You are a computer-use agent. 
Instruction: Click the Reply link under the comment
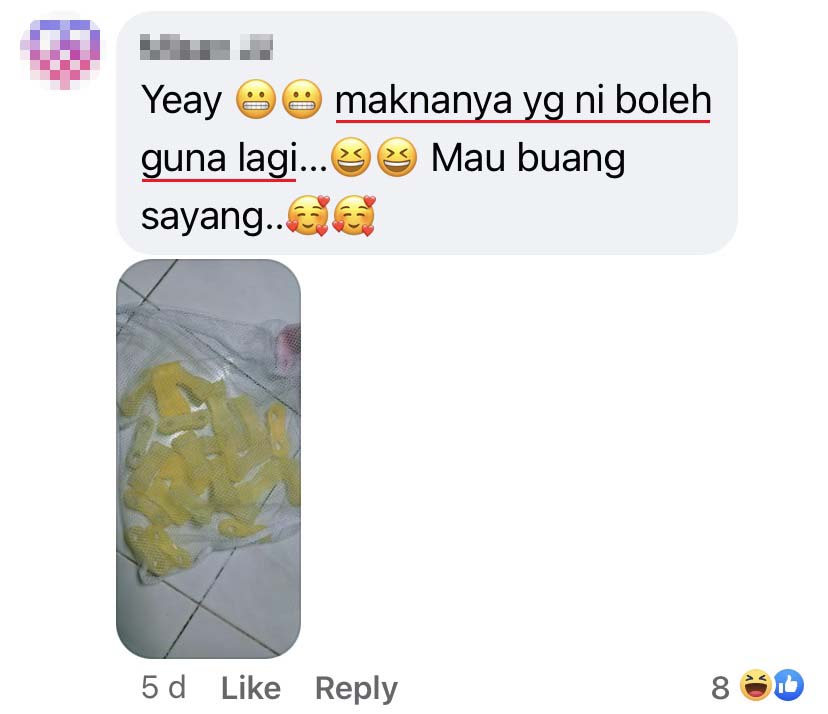[356, 689]
